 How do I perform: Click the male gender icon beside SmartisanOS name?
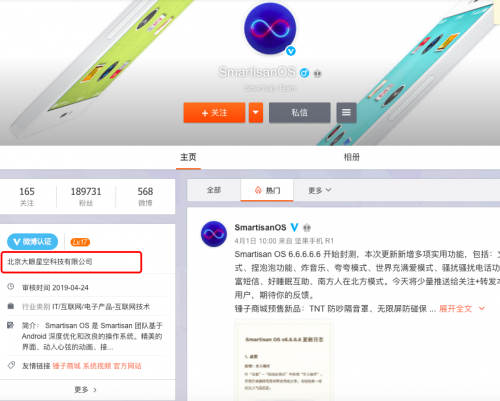(x=304, y=73)
